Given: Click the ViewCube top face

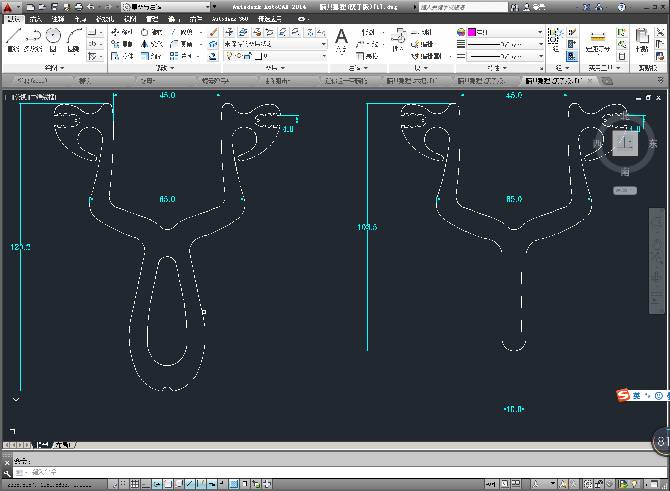Looking at the screenshot, I should (x=625, y=143).
